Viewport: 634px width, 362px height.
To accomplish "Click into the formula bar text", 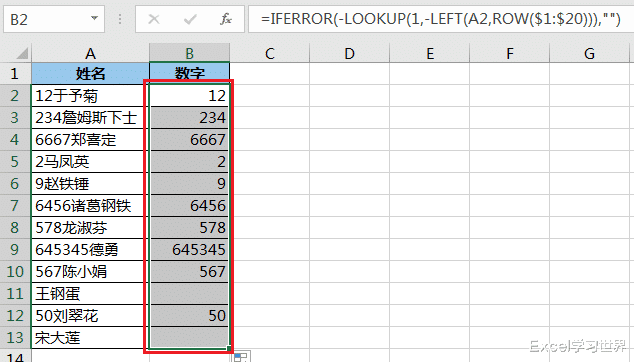I will (x=441, y=19).
